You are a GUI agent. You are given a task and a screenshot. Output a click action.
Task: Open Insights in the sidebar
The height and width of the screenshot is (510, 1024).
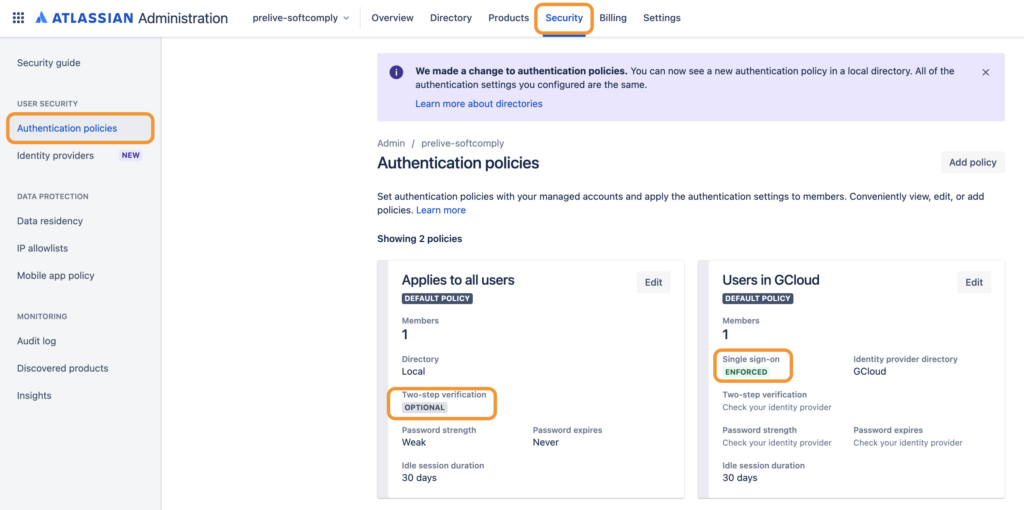coord(34,396)
